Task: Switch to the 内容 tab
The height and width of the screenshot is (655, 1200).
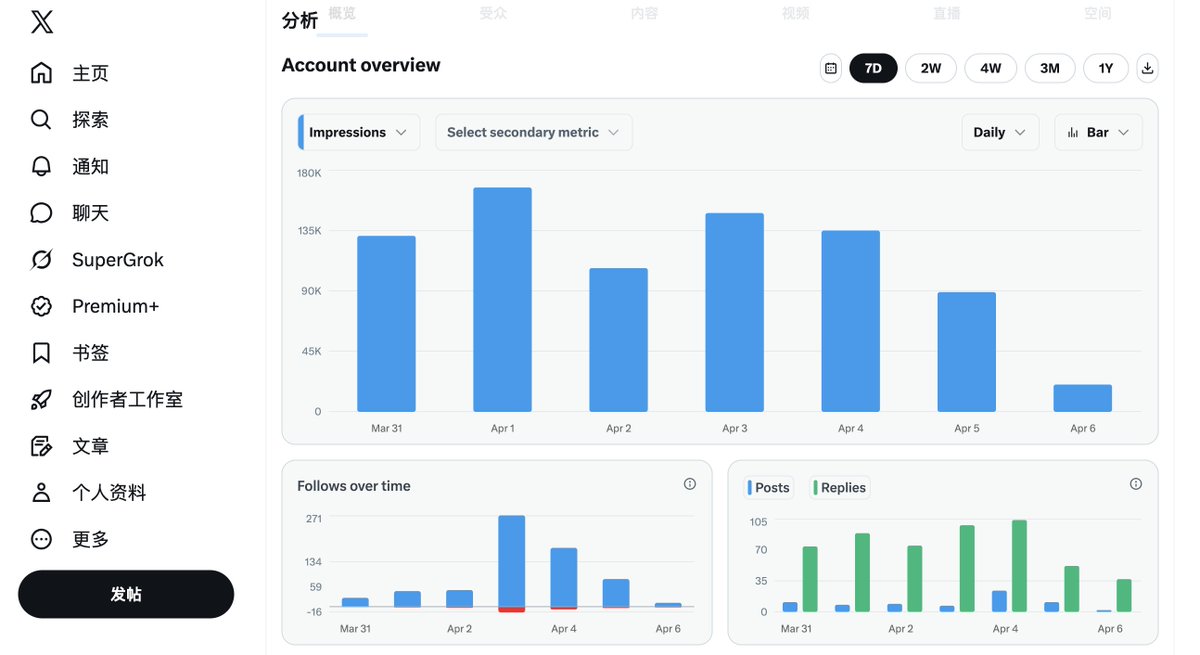Action: [x=644, y=14]
